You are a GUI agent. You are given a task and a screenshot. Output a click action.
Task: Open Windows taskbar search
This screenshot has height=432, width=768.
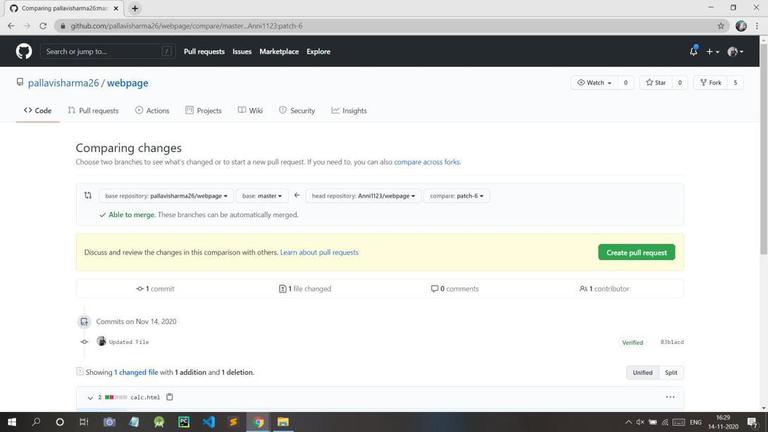(36, 422)
